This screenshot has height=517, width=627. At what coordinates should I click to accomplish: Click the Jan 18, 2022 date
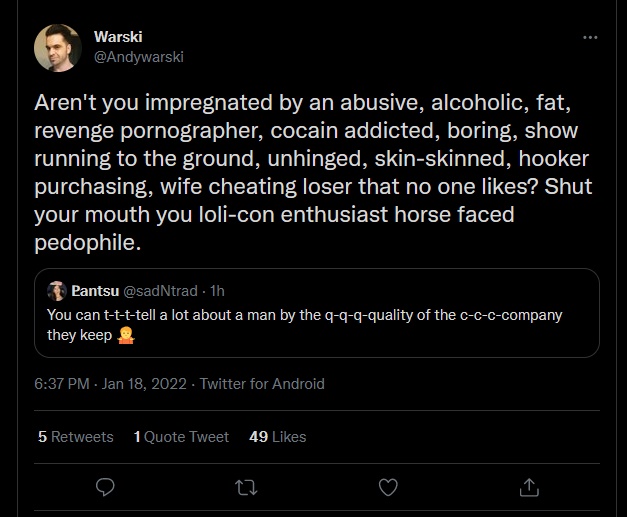tap(144, 384)
